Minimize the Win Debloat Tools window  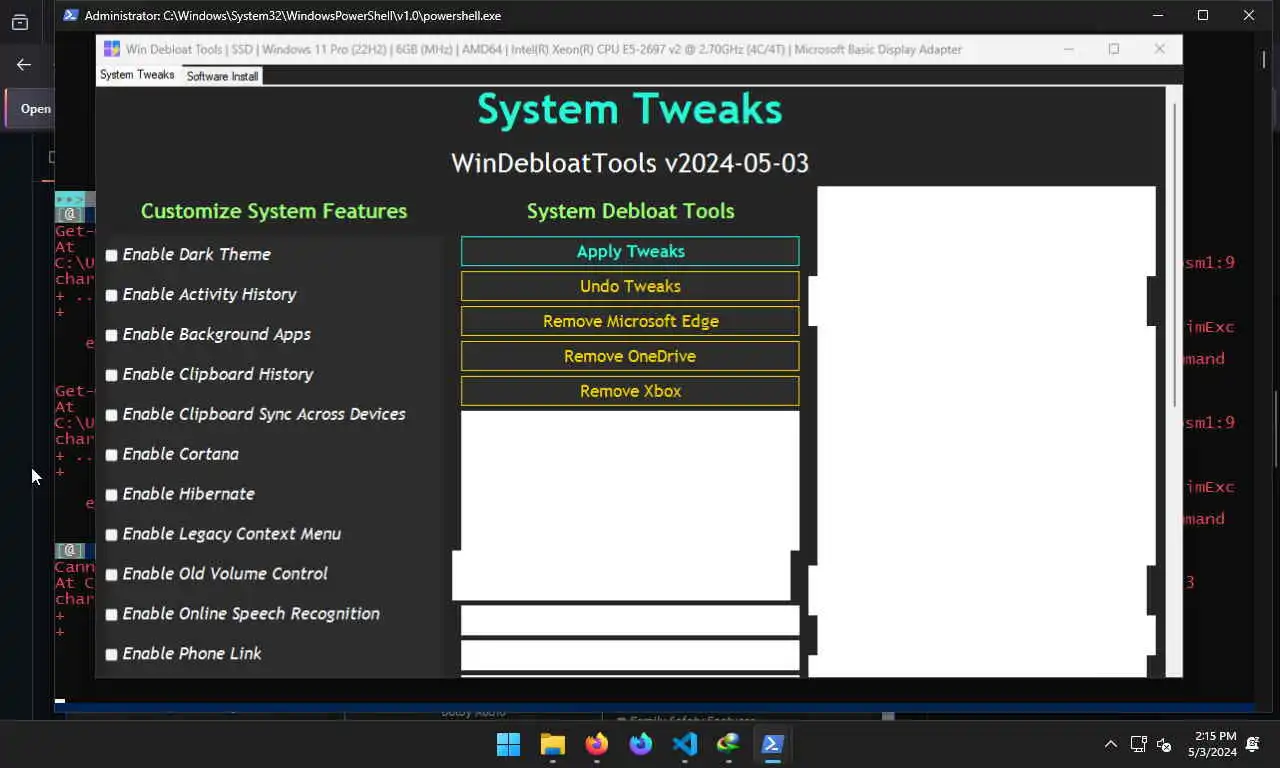(1069, 49)
